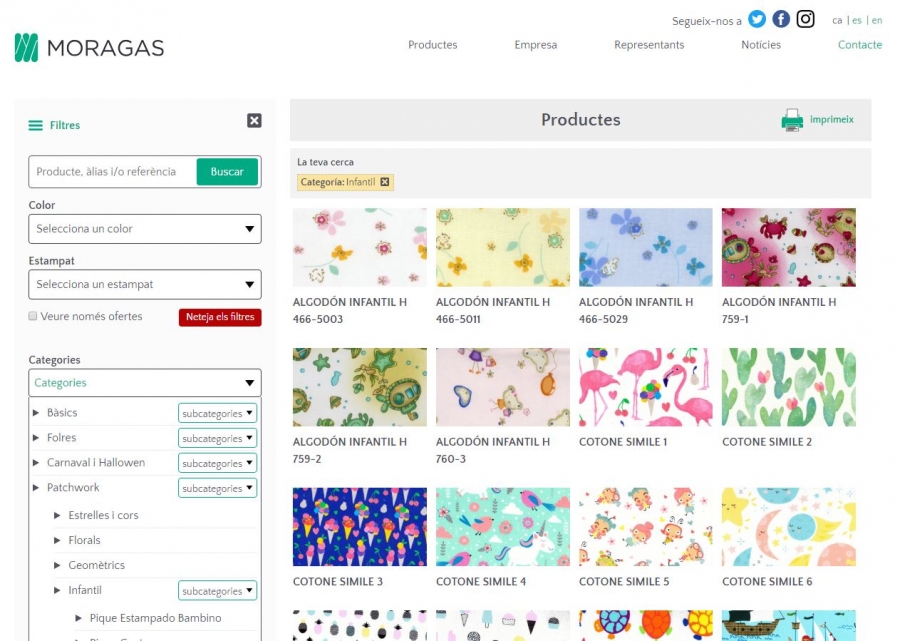Expand the Pique Estampado Bambino arrow

pos(79,618)
